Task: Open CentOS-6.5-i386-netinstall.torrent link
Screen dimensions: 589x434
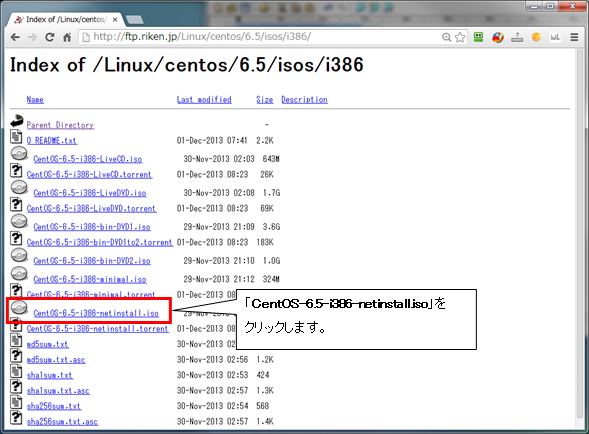Action: (98, 328)
